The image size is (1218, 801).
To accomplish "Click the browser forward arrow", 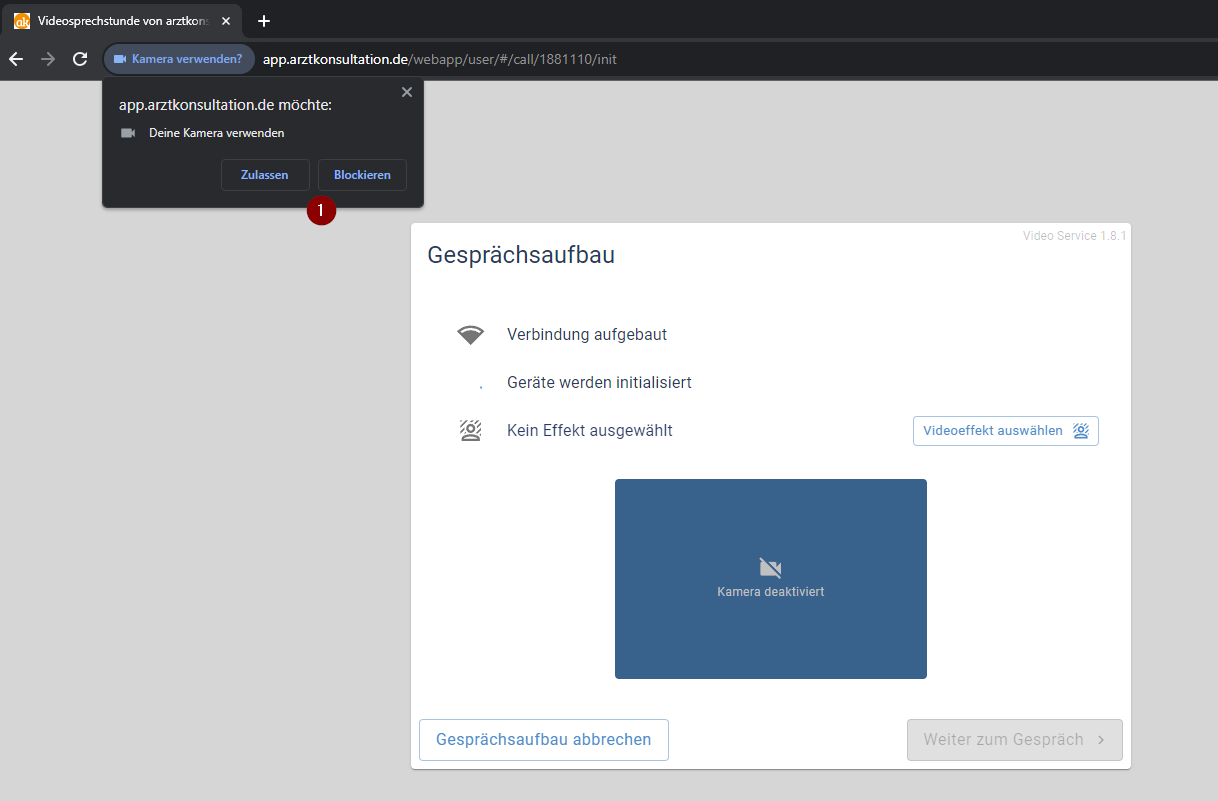I will click(x=48, y=59).
